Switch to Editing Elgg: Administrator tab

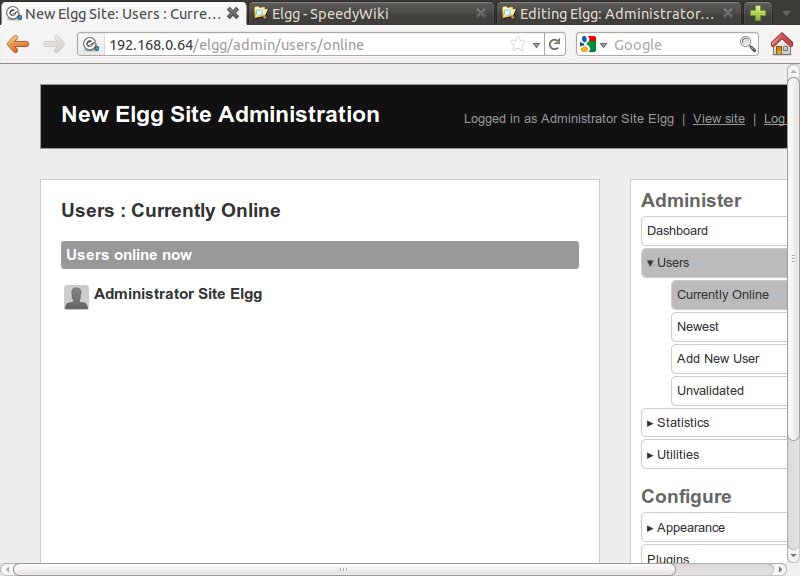click(616, 14)
